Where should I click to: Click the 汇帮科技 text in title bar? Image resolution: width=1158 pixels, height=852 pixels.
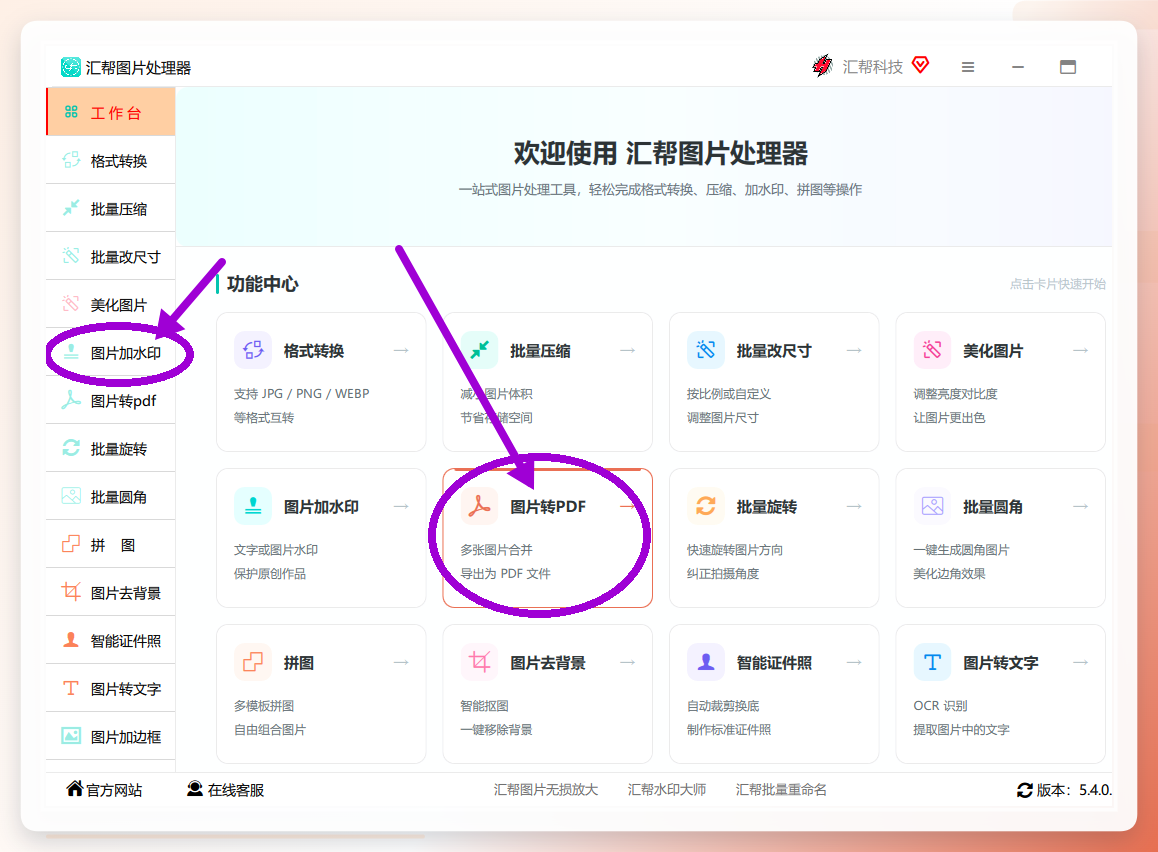point(872,67)
